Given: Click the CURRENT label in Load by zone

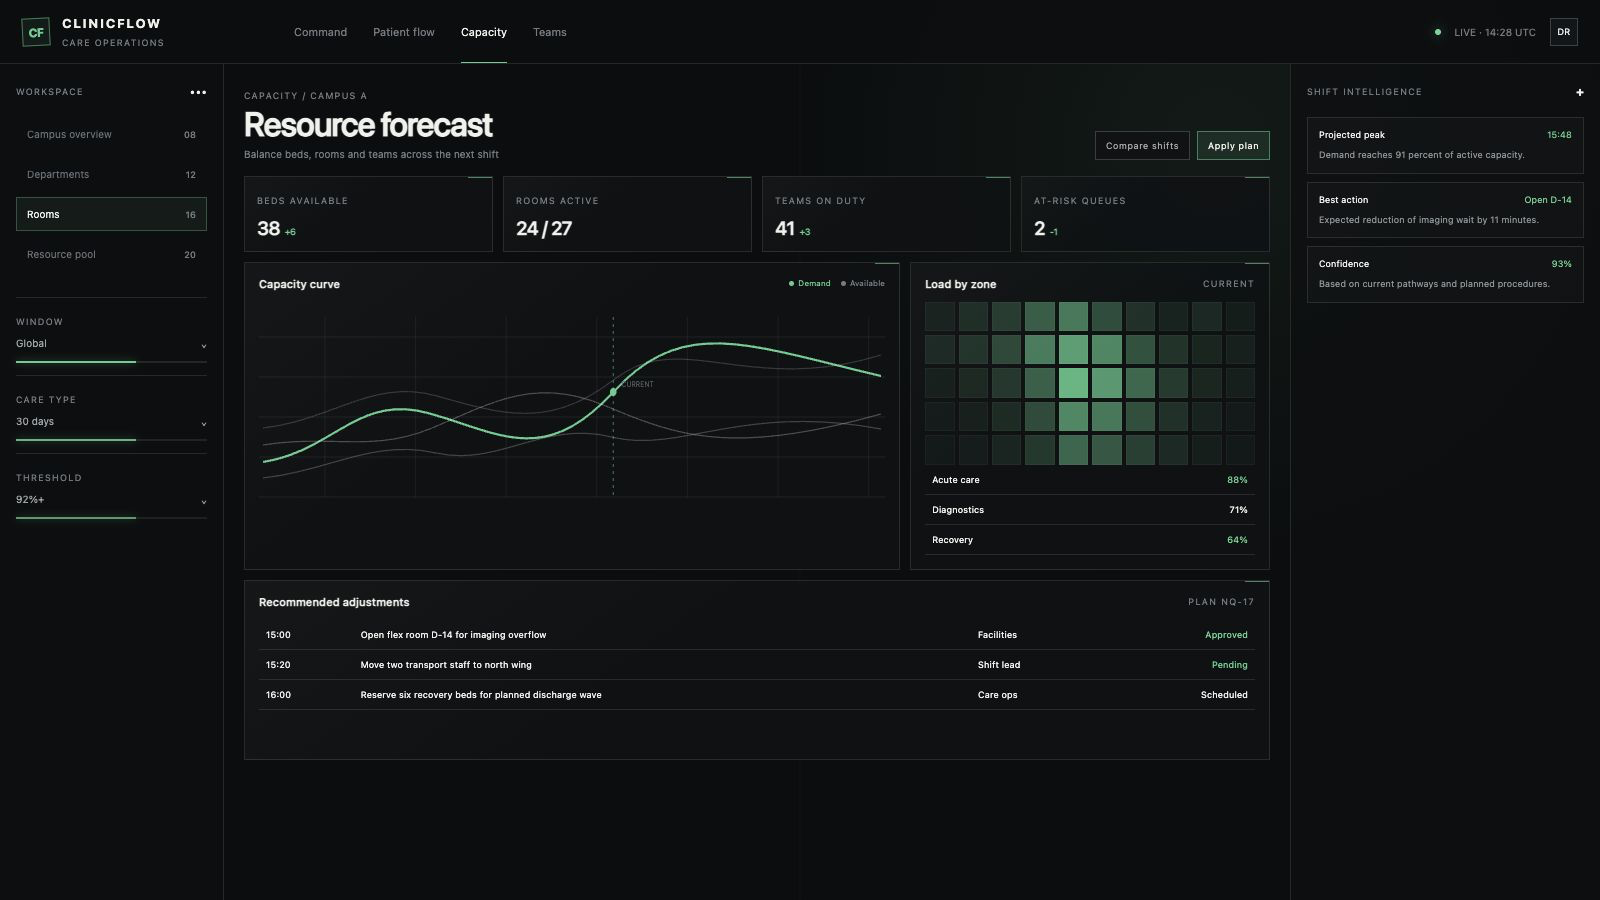Looking at the screenshot, I should tap(1228, 284).
